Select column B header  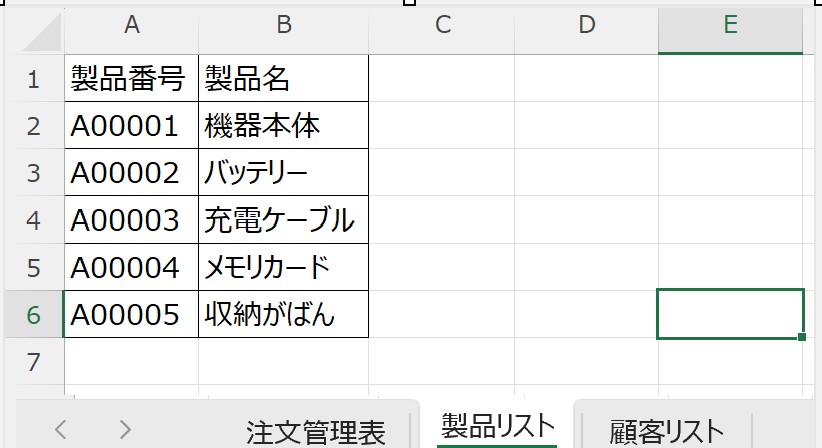(284, 27)
